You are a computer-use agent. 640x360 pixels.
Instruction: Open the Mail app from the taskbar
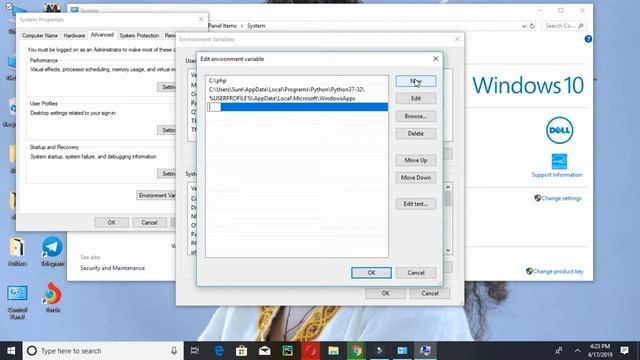[264, 351]
